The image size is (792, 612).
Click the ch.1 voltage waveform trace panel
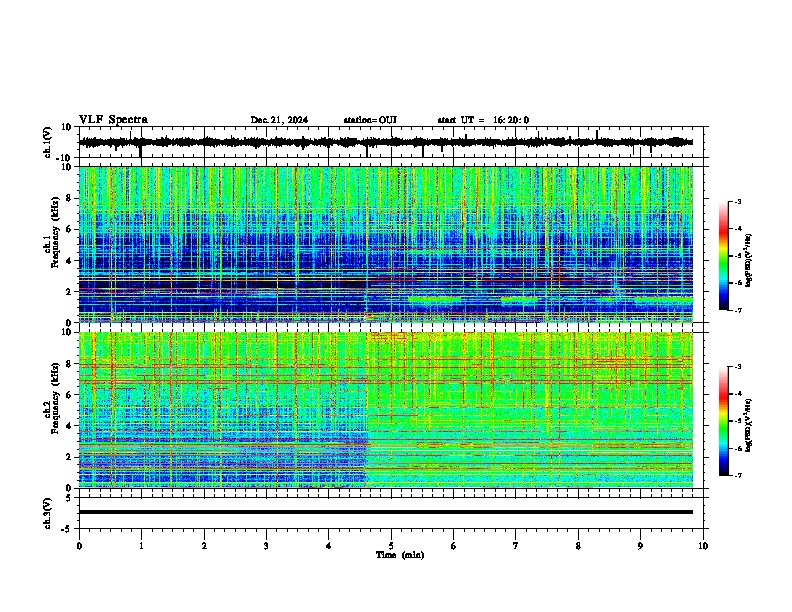(391, 142)
